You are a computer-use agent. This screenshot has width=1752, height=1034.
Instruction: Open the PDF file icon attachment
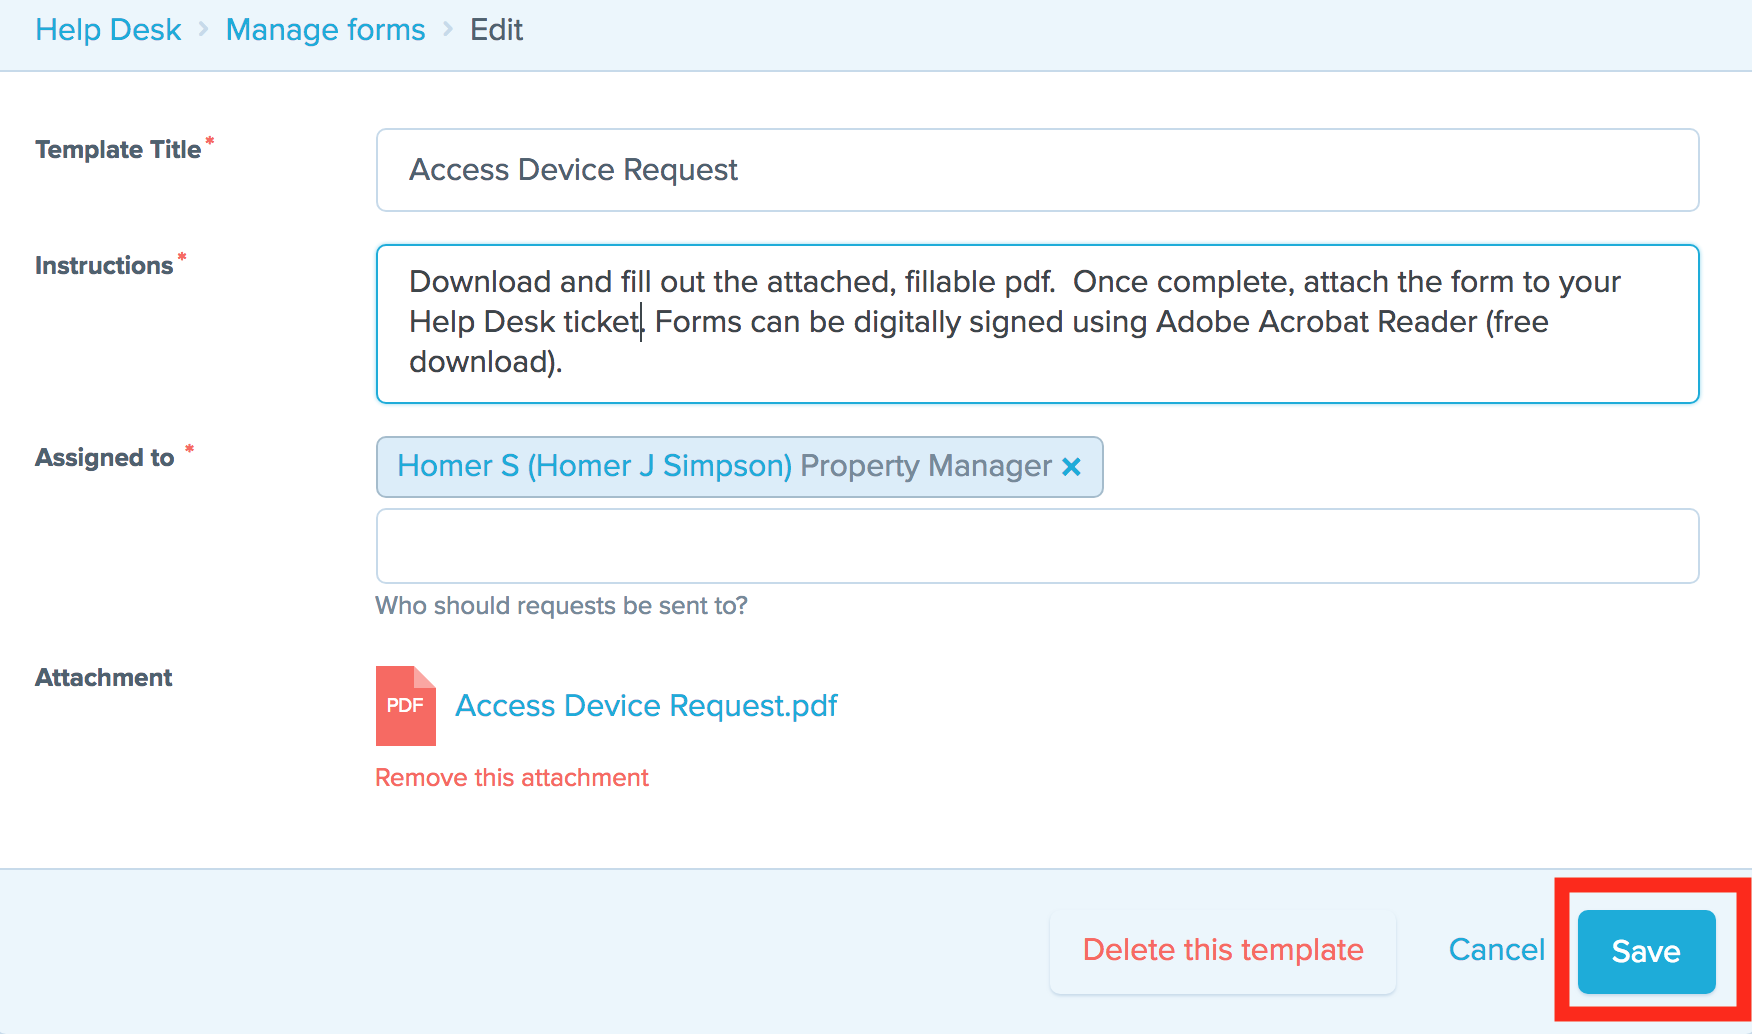(x=406, y=706)
